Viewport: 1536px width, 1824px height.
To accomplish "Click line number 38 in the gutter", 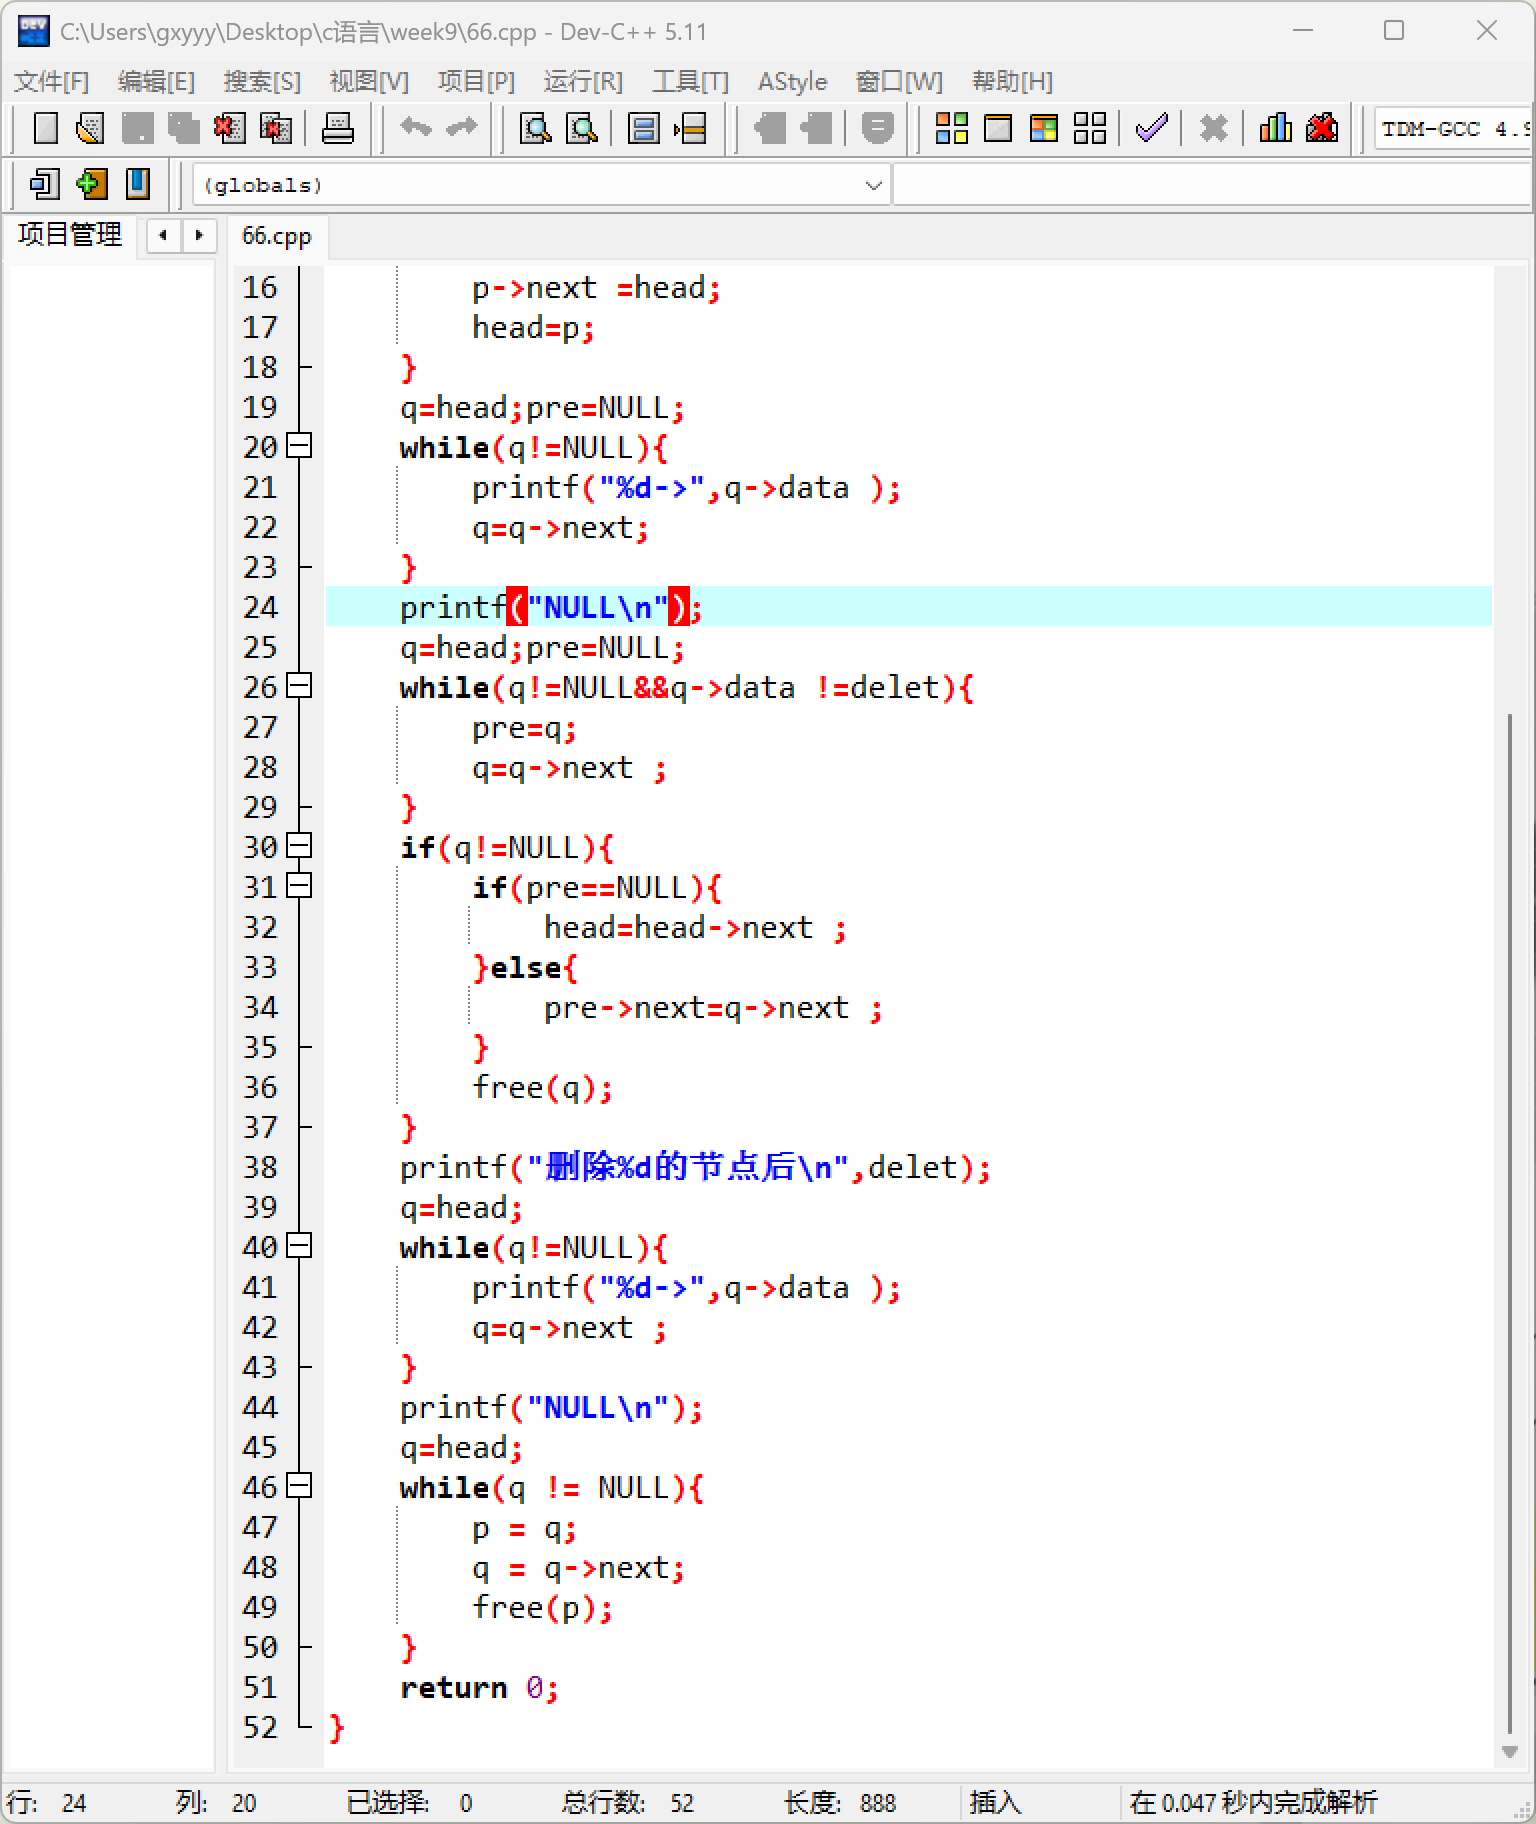I will (x=260, y=1167).
